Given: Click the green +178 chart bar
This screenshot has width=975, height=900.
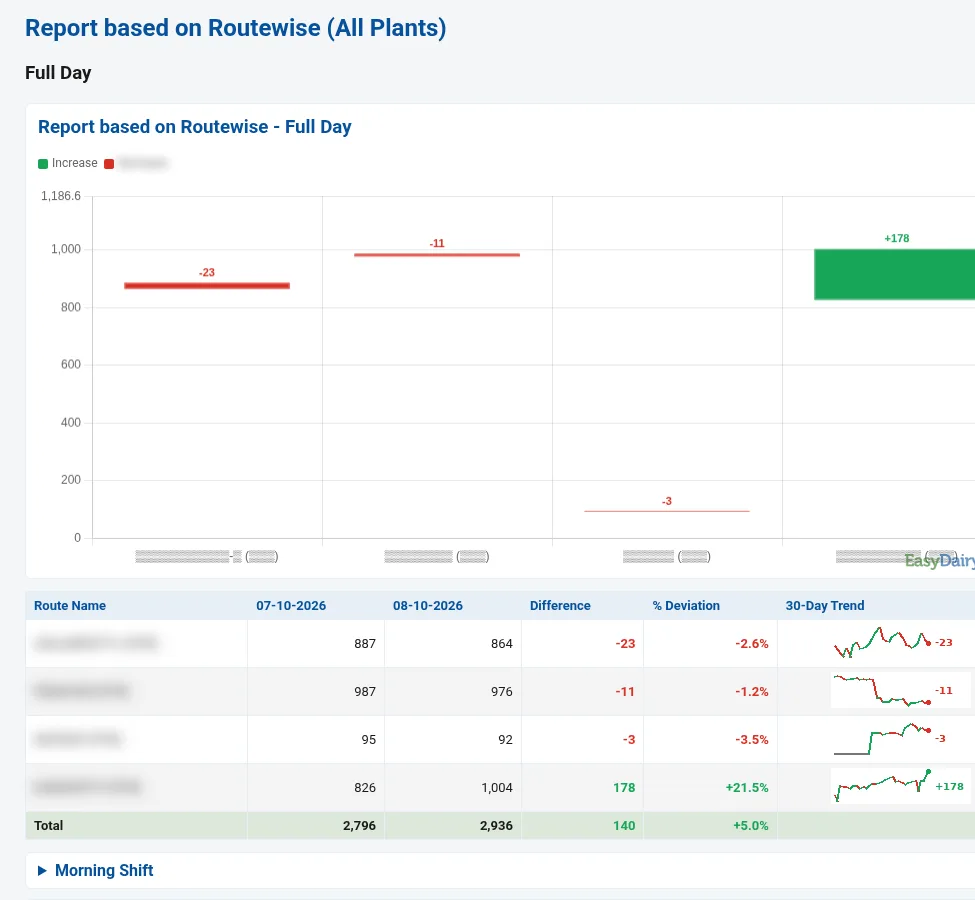Looking at the screenshot, I should click(x=894, y=274).
